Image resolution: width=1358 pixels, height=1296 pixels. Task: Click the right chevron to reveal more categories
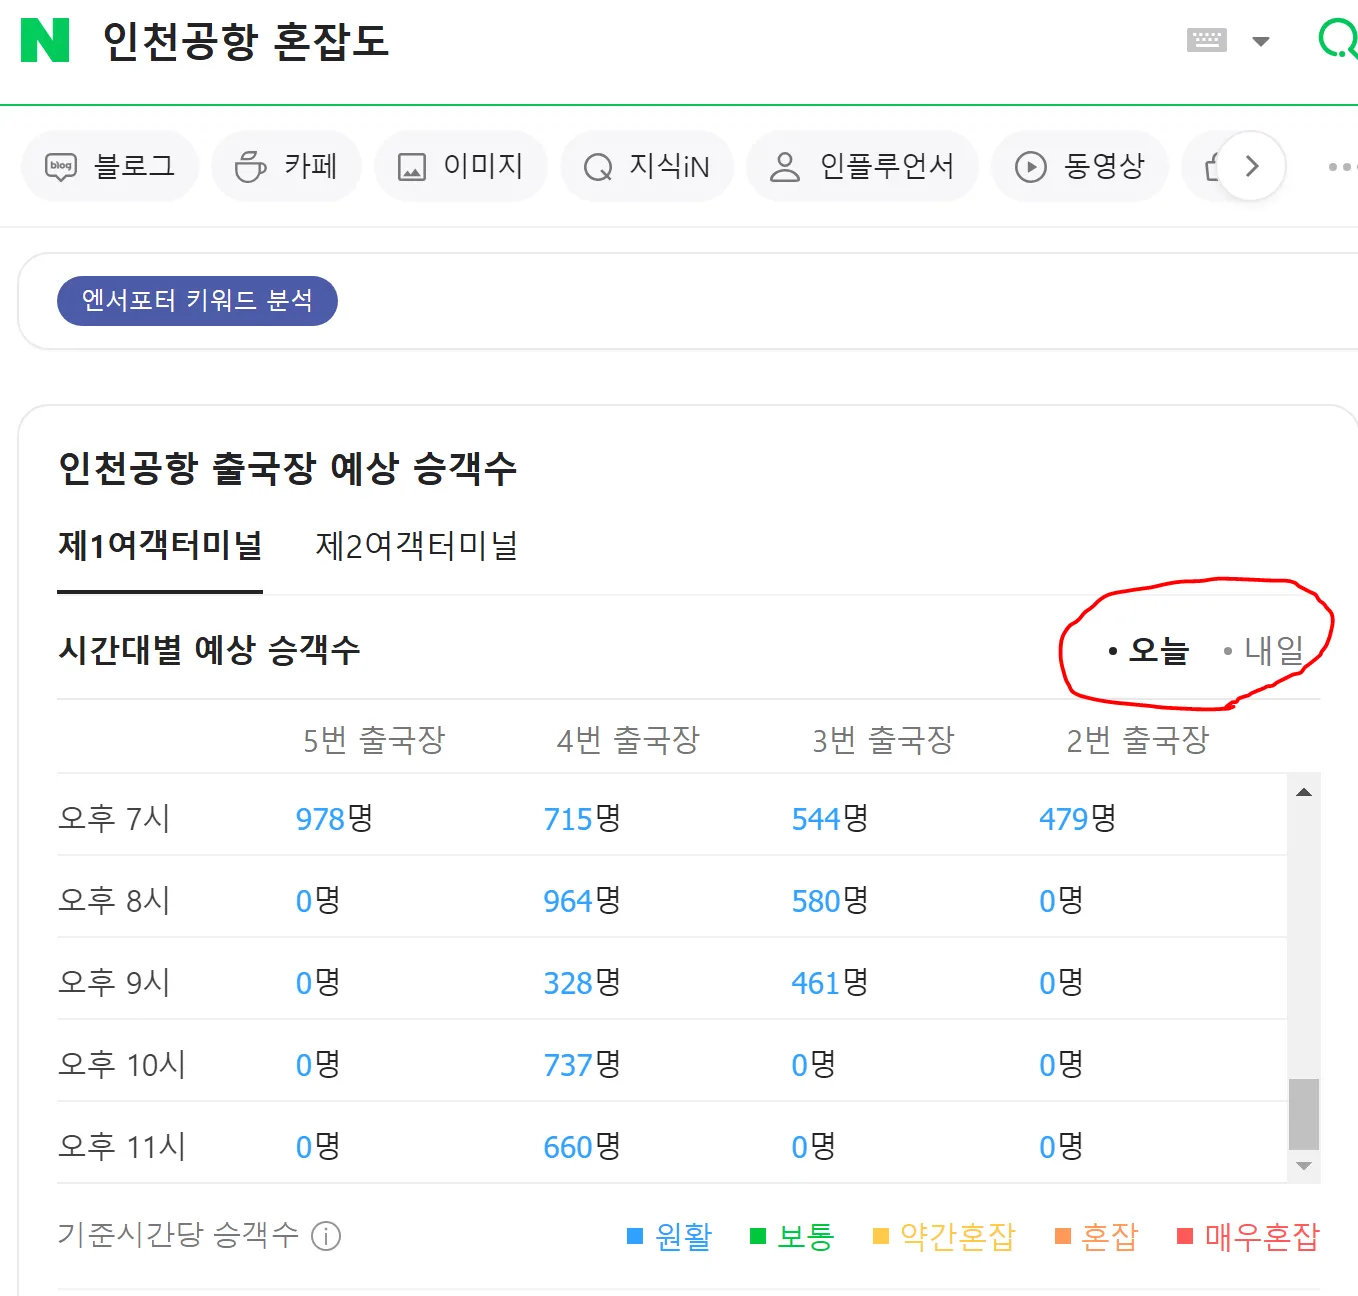tap(1251, 166)
